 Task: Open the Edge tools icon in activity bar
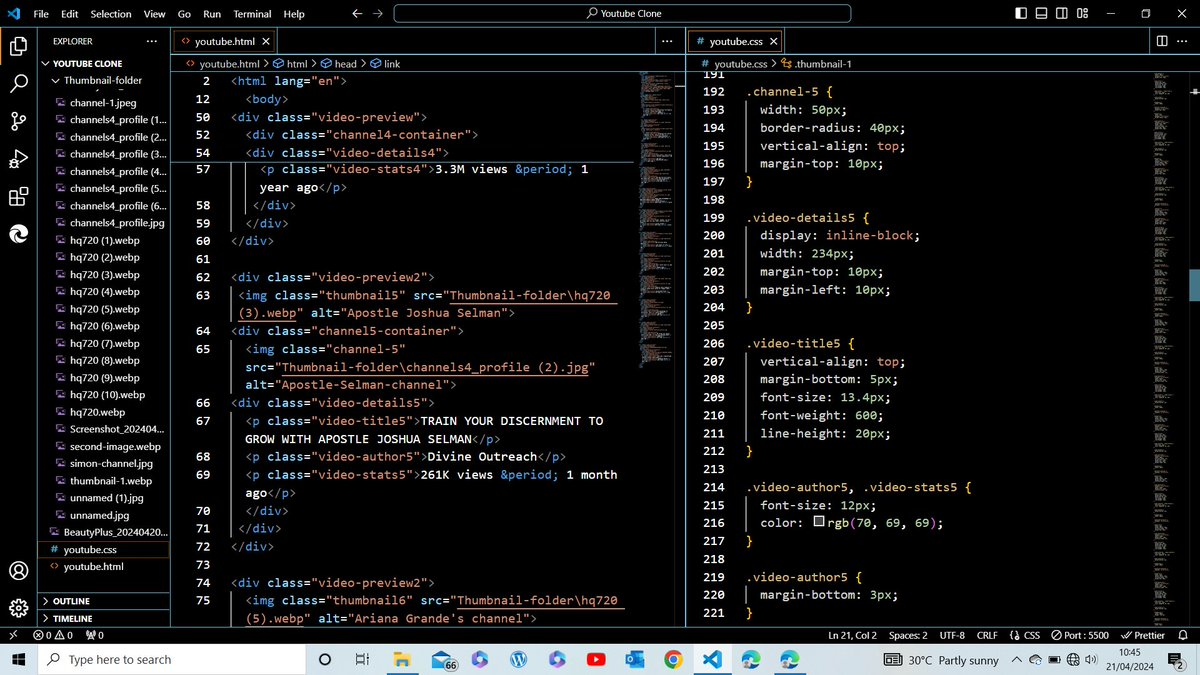pyautogui.click(x=18, y=233)
